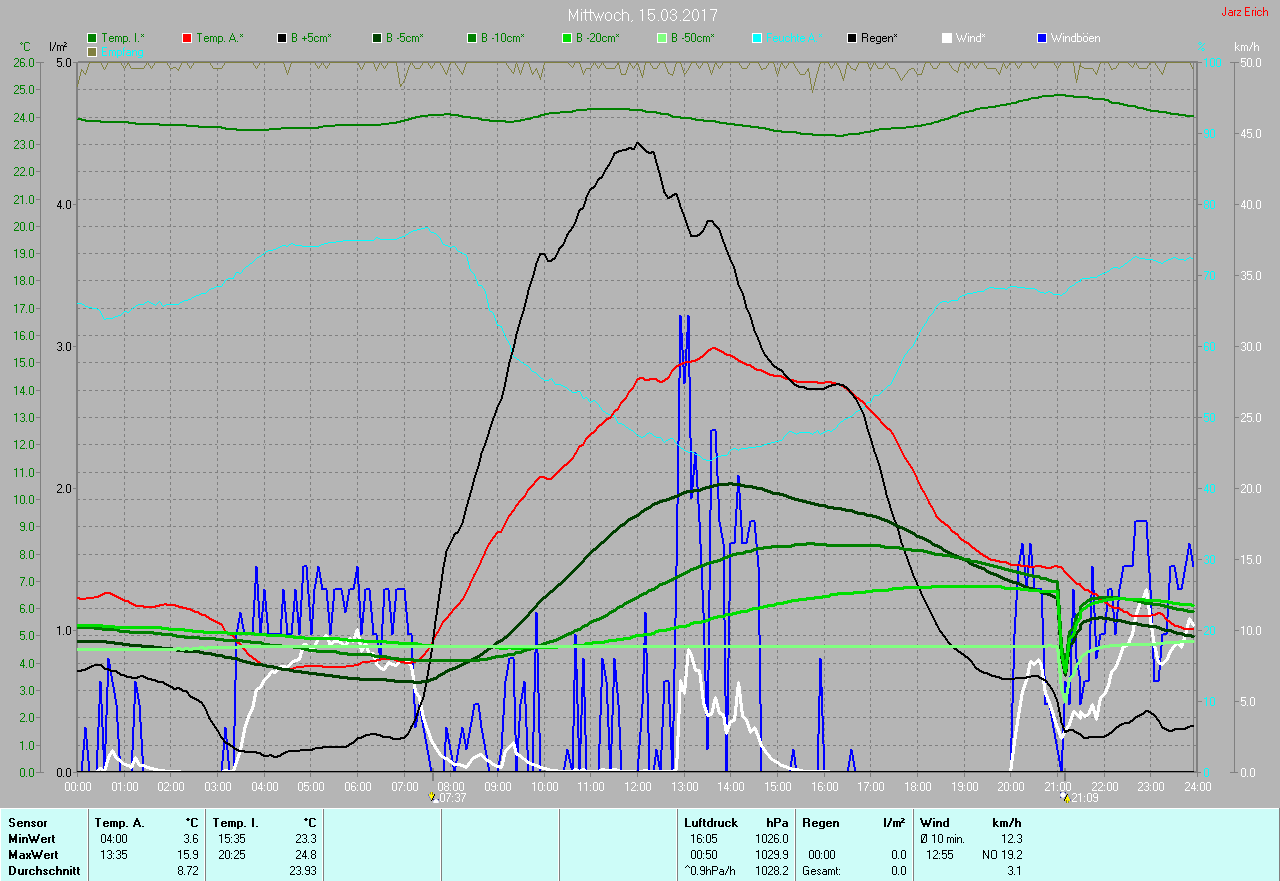Select the blue Windböen legend square
The image size is (1280, 881).
(1043, 38)
